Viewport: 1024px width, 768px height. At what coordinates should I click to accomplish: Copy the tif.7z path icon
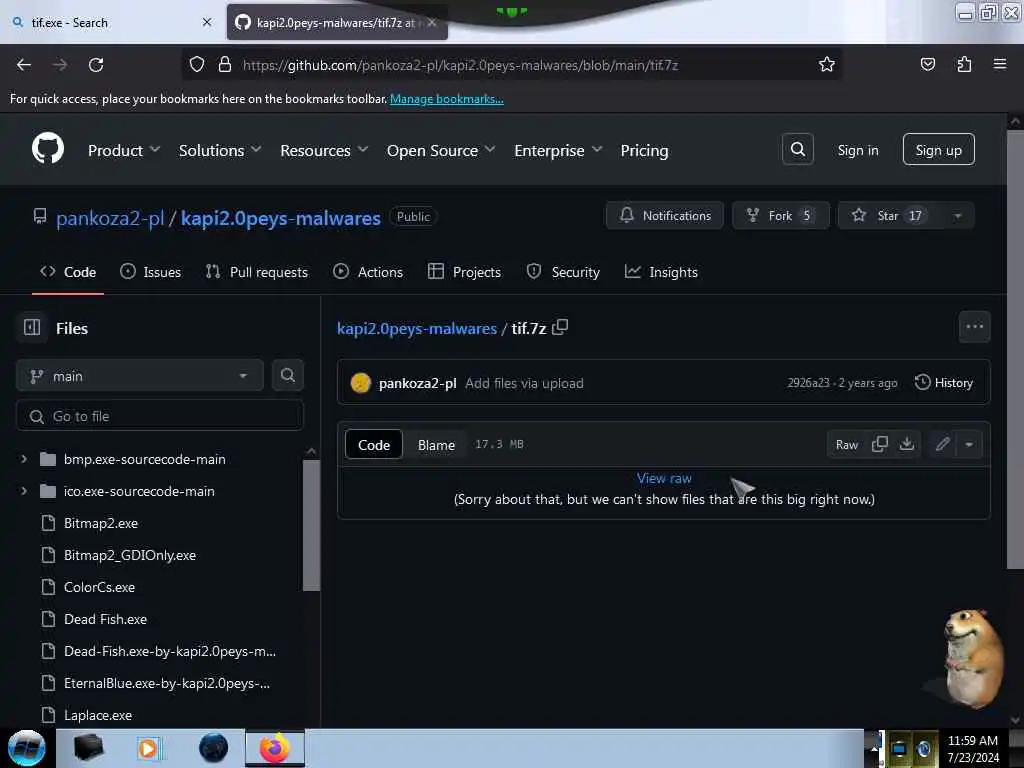pos(560,327)
